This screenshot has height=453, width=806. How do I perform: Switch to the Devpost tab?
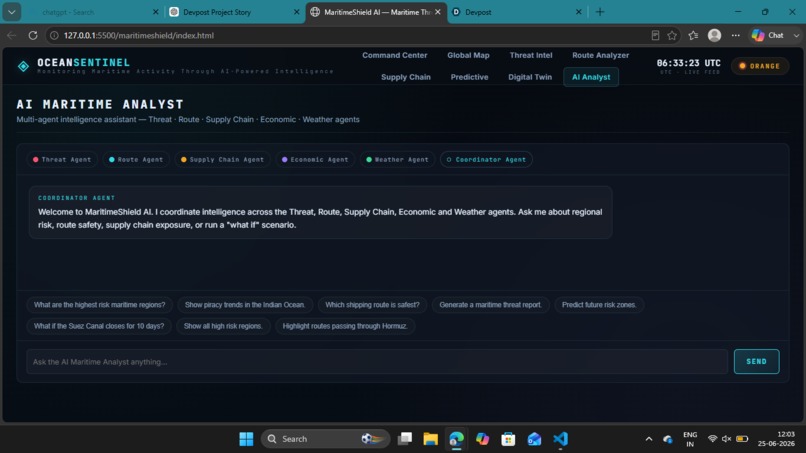click(516, 12)
